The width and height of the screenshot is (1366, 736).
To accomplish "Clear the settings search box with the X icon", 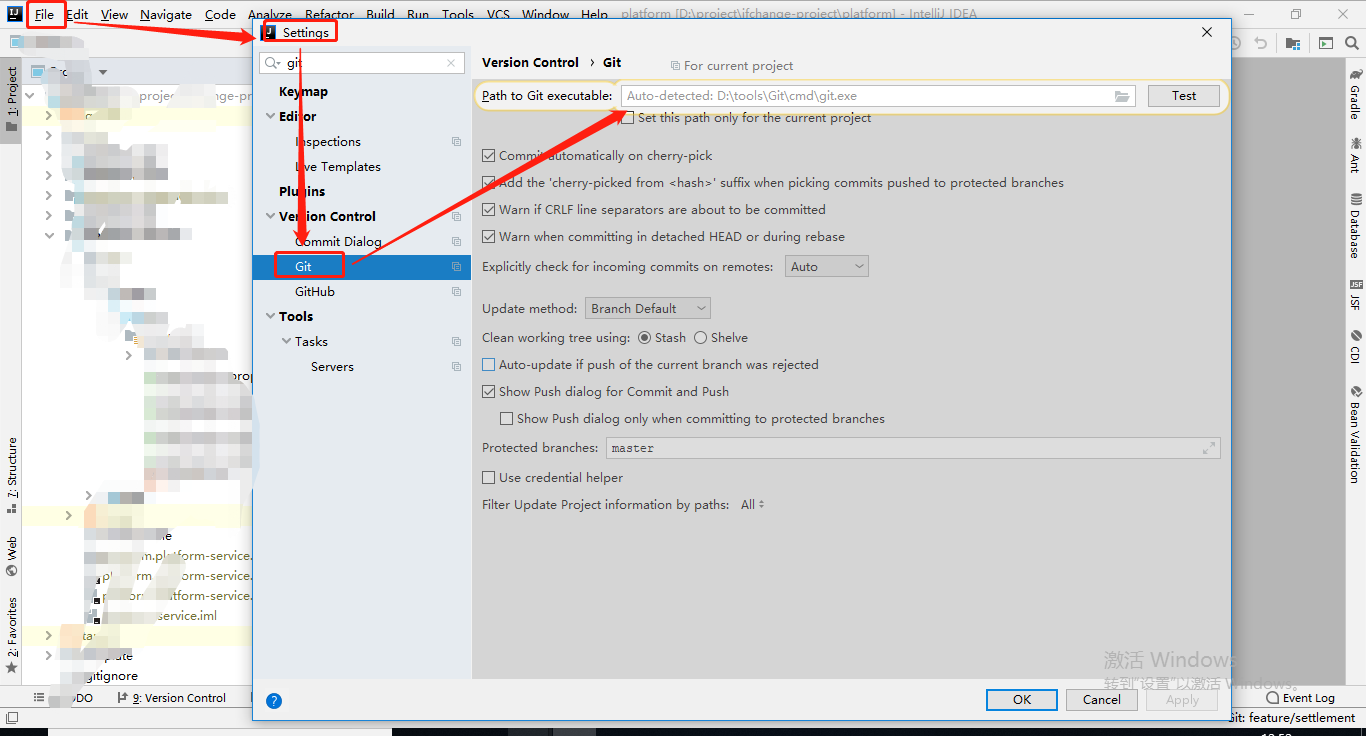I will coord(451,63).
